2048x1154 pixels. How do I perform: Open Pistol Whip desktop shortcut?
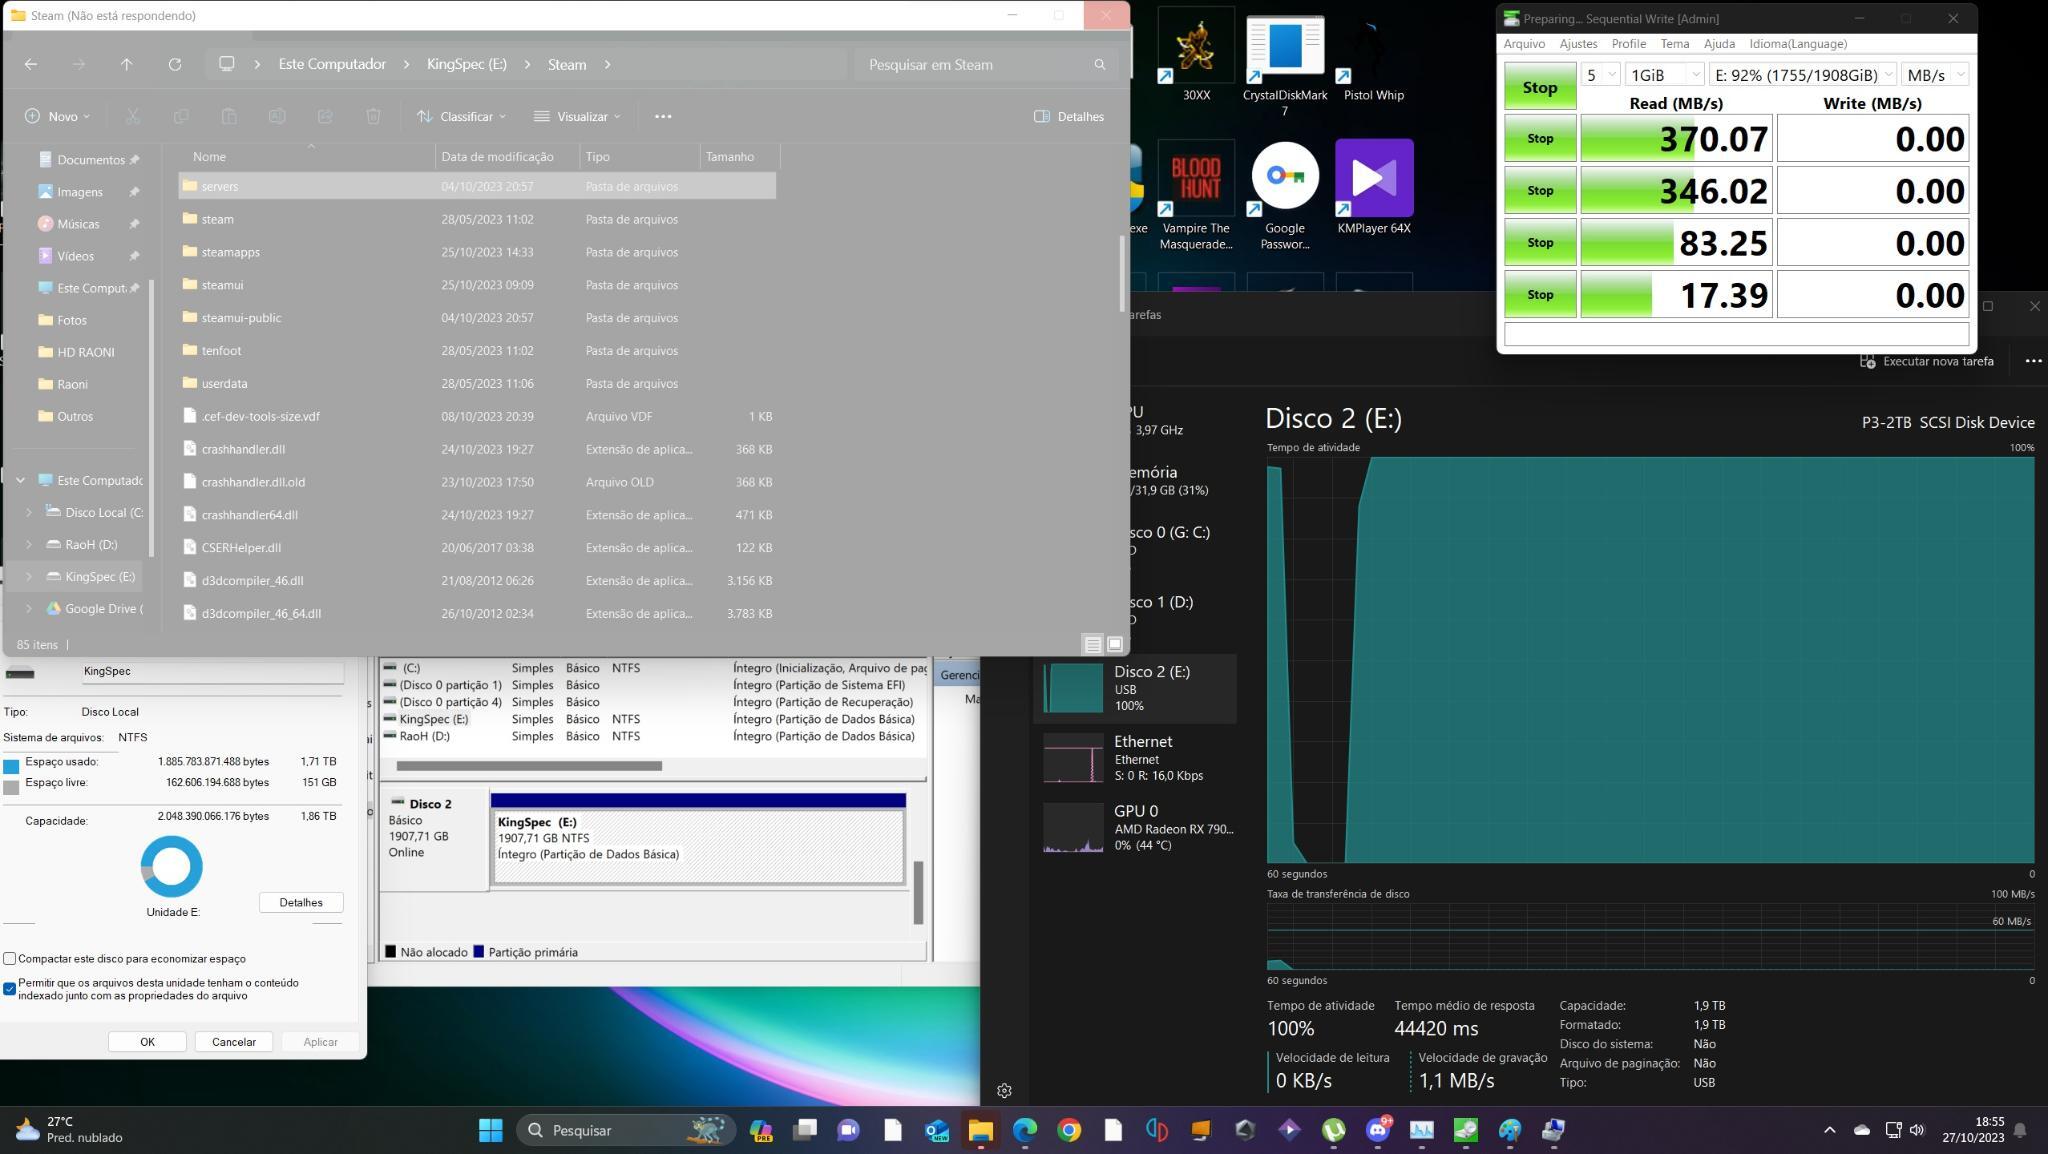click(1374, 56)
